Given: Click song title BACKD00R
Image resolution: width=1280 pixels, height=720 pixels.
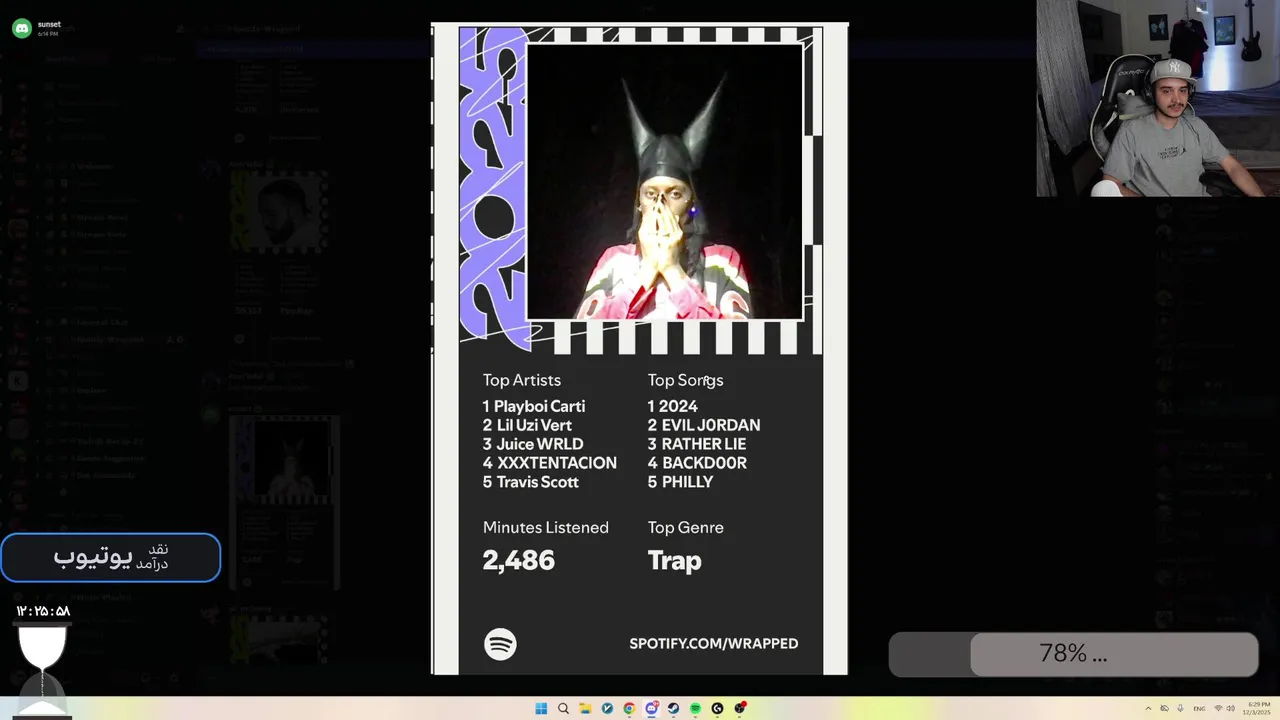Looking at the screenshot, I should 704,463.
